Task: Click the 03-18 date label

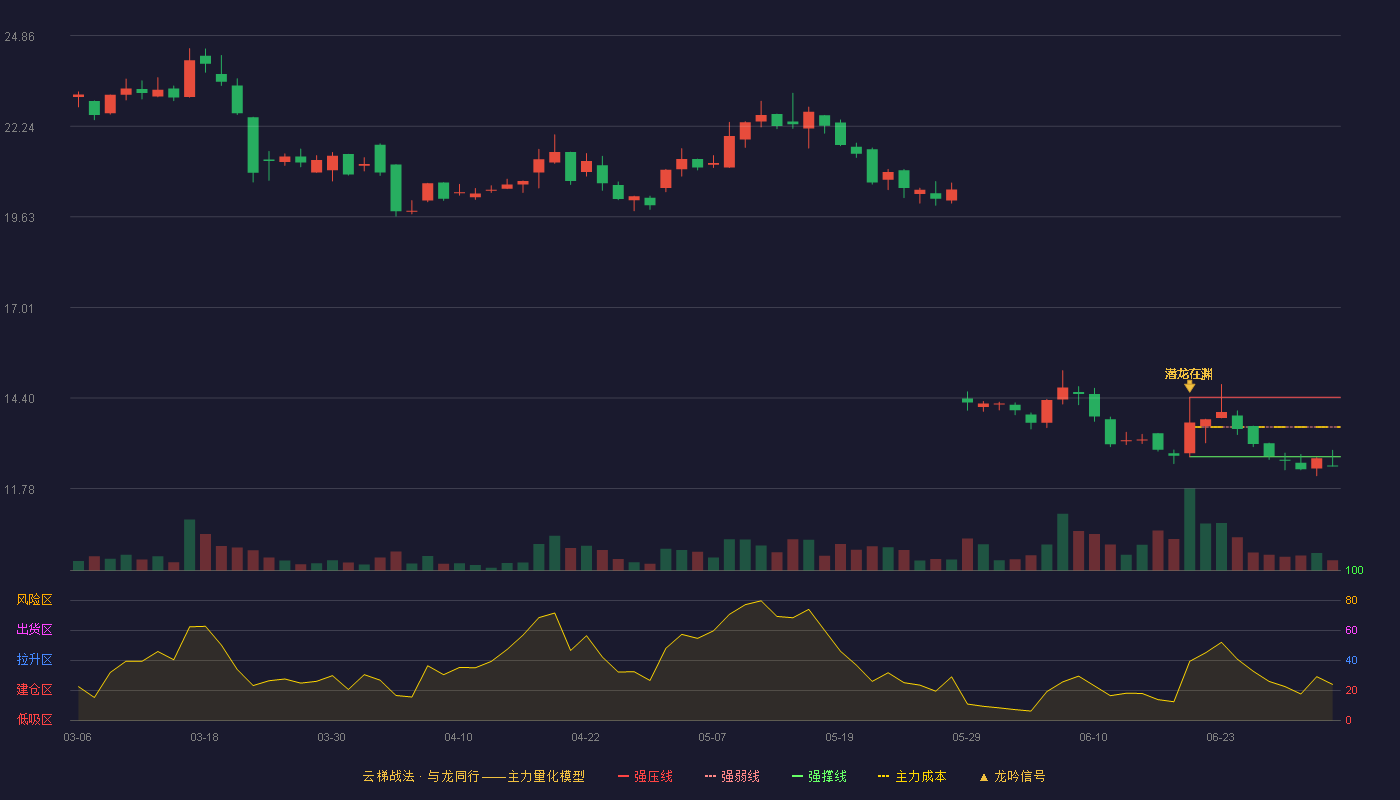Action: pyautogui.click(x=204, y=737)
